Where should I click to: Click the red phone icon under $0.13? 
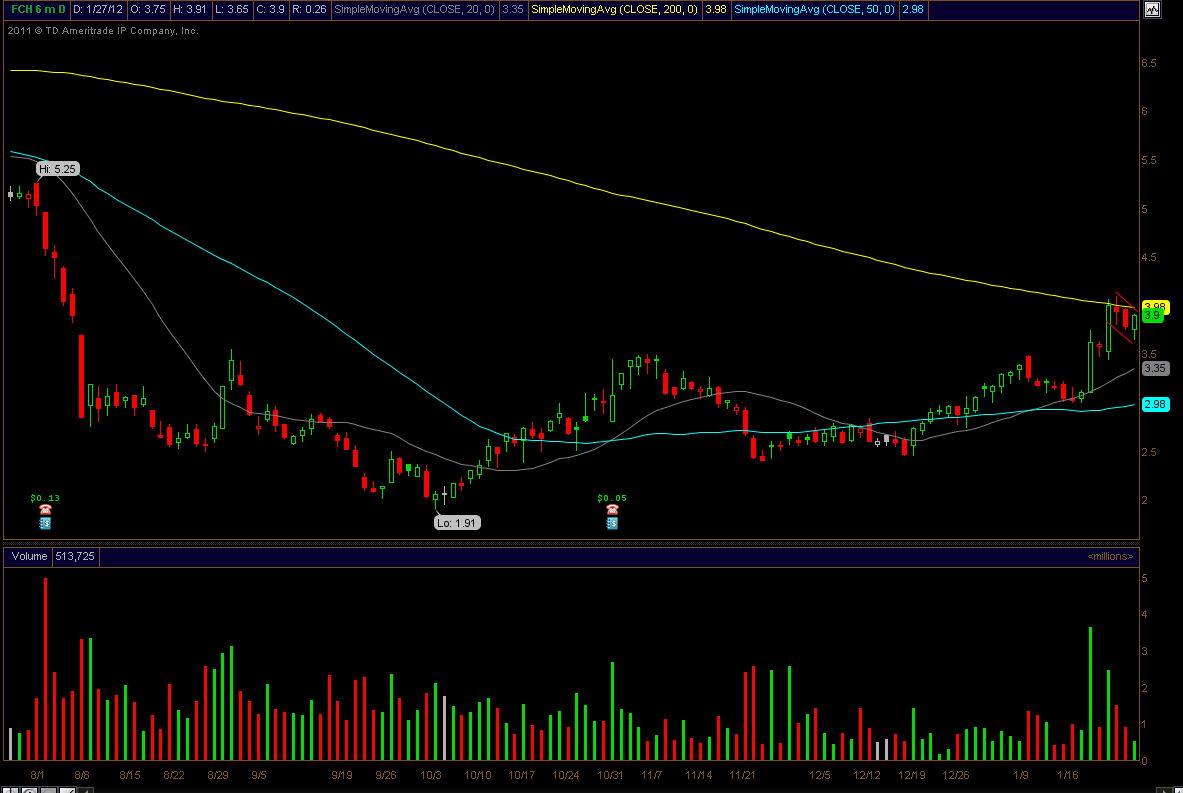[x=45, y=510]
